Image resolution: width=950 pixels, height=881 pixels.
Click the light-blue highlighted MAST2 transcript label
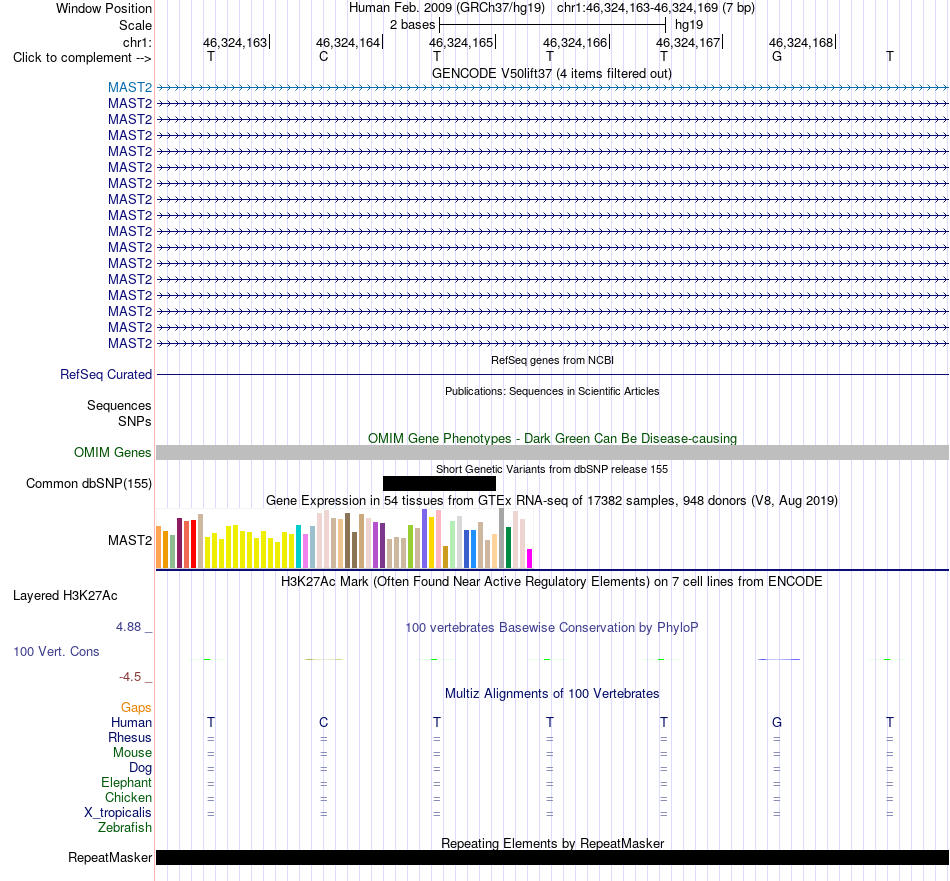click(130, 88)
